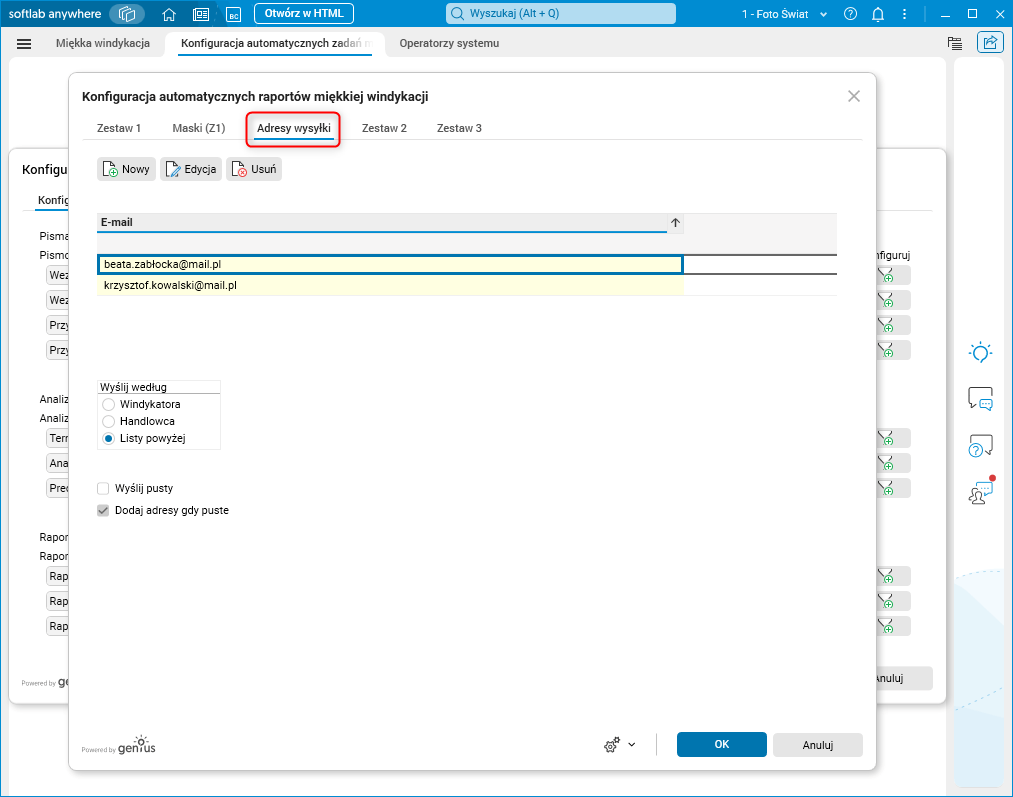Viewport: 1013px width, 797px height.
Task: Click the third filter-add icon in background window
Action: (893, 325)
